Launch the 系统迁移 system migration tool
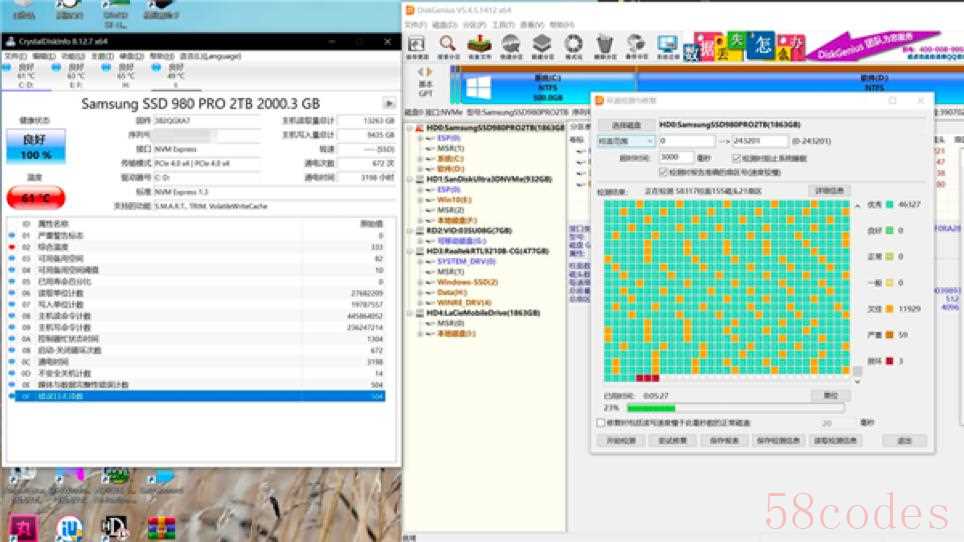The image size is (964, 542). point(667,46)
